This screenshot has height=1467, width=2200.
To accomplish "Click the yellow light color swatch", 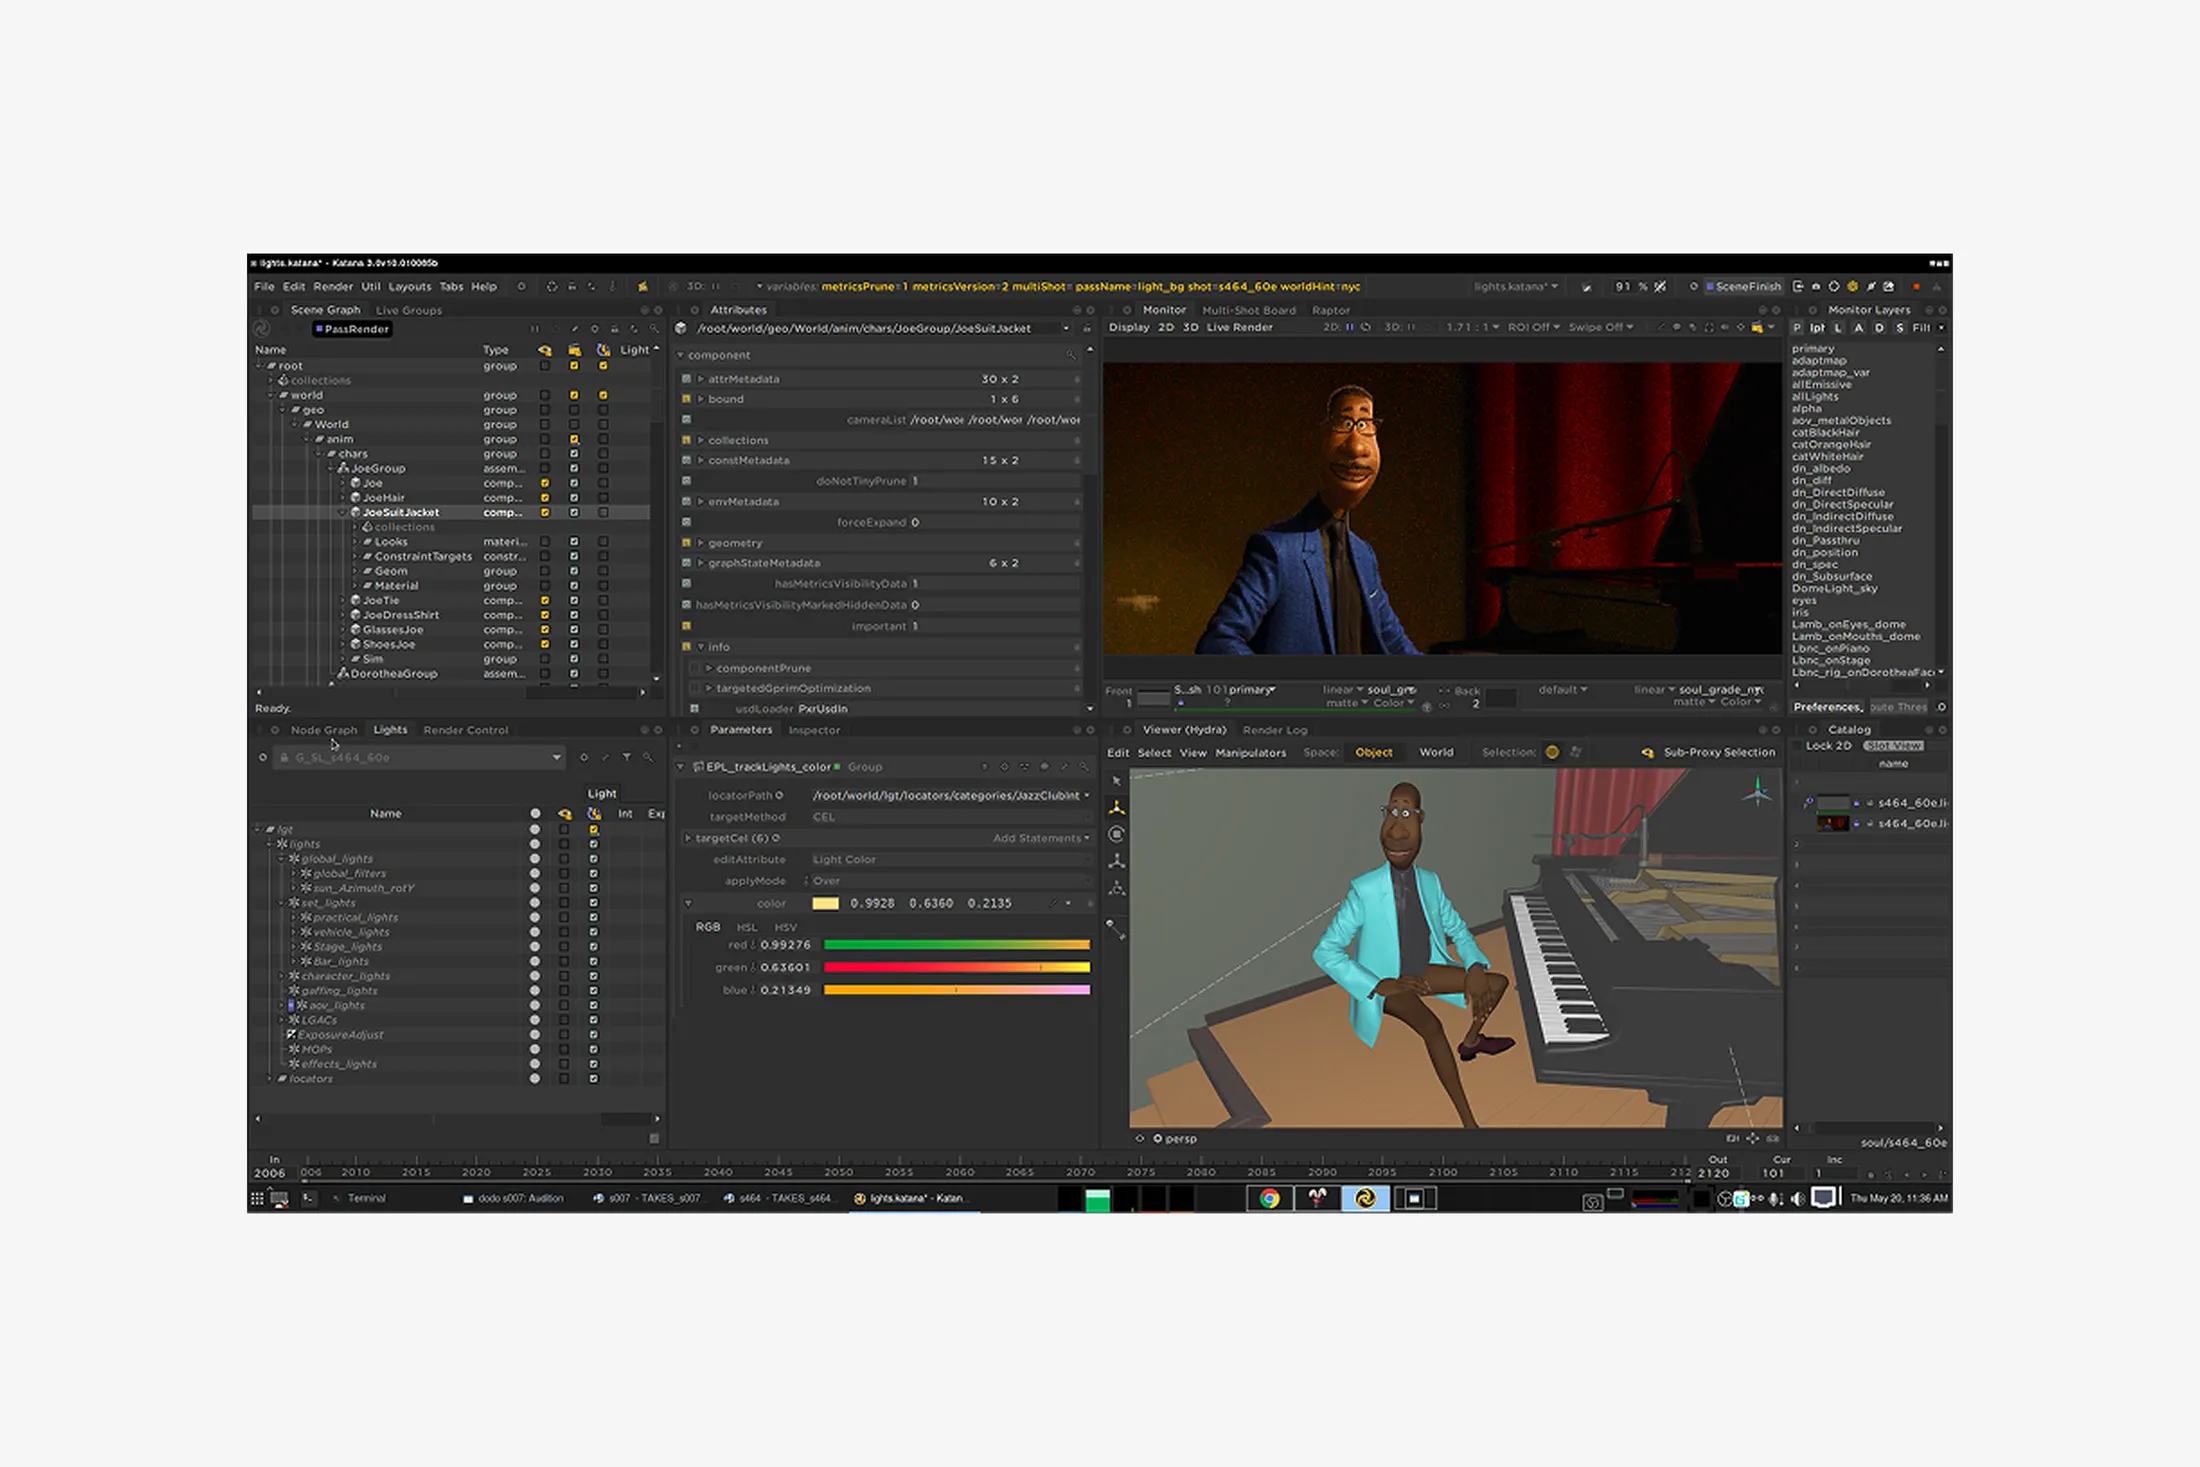I will click(826, 903).
